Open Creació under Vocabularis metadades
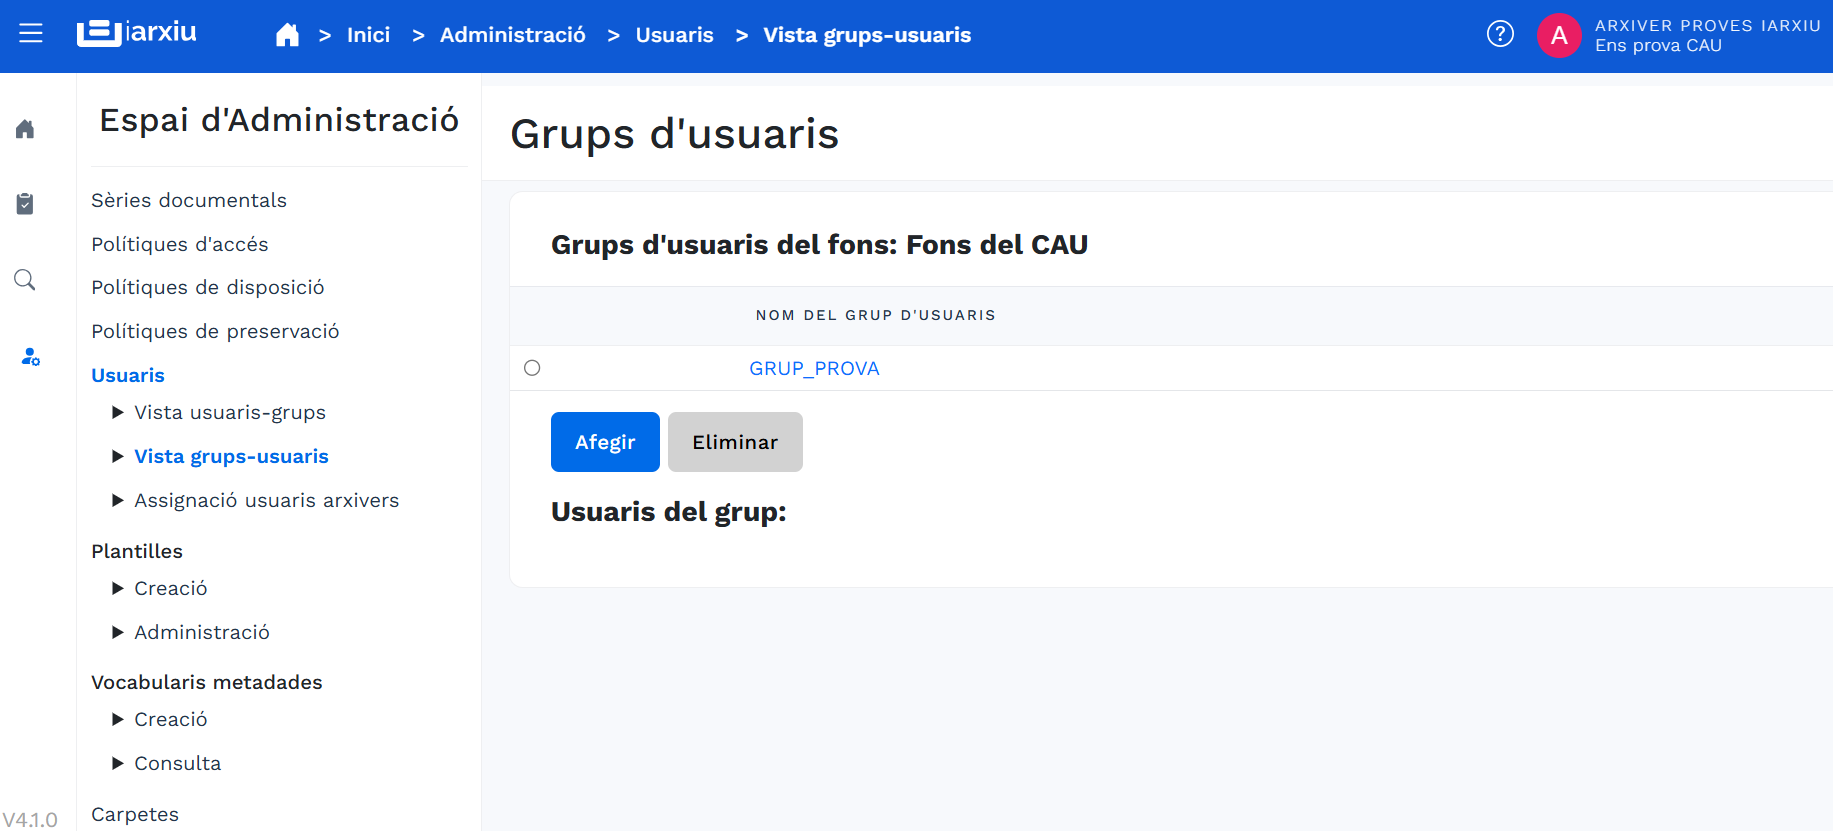The image size is (1833, 831). [x=171, y=719]
